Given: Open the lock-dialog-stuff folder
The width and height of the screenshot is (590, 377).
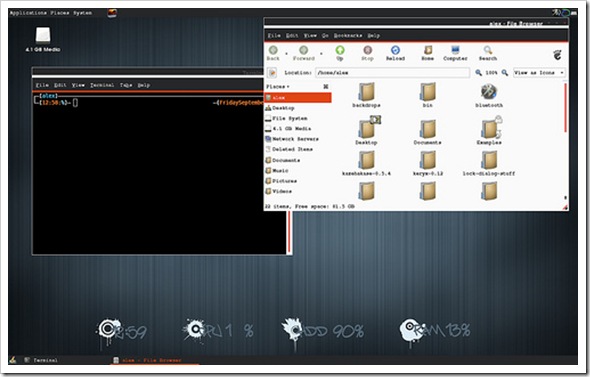Looking at the screenshot, I should point(489,163).
